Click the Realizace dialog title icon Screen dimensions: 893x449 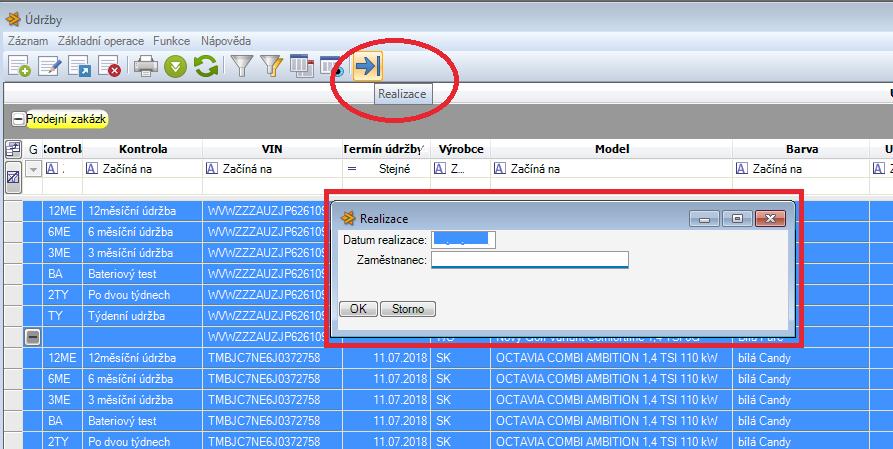[348, 218]
